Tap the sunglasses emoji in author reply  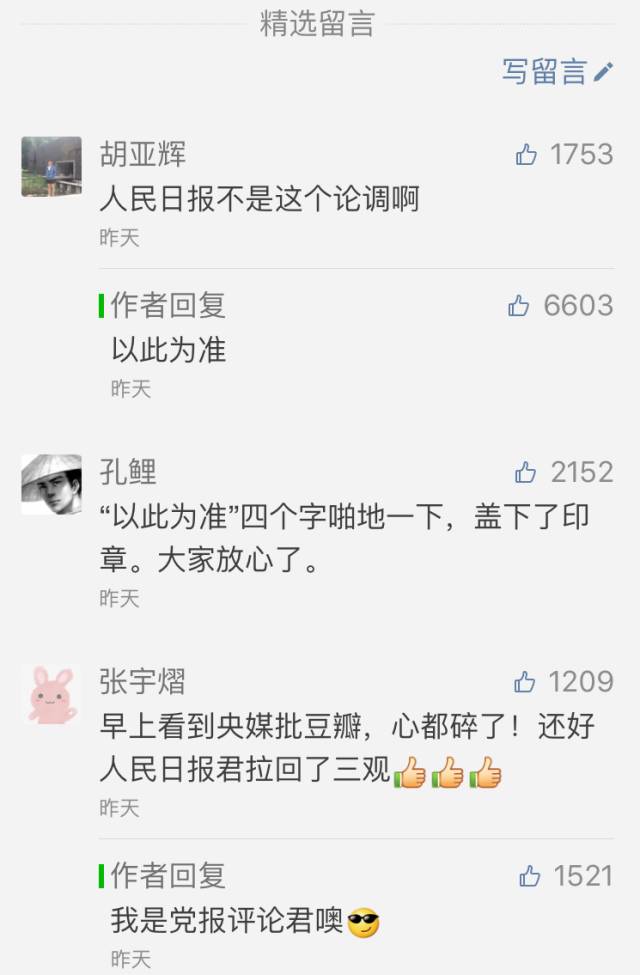point(363,923)
